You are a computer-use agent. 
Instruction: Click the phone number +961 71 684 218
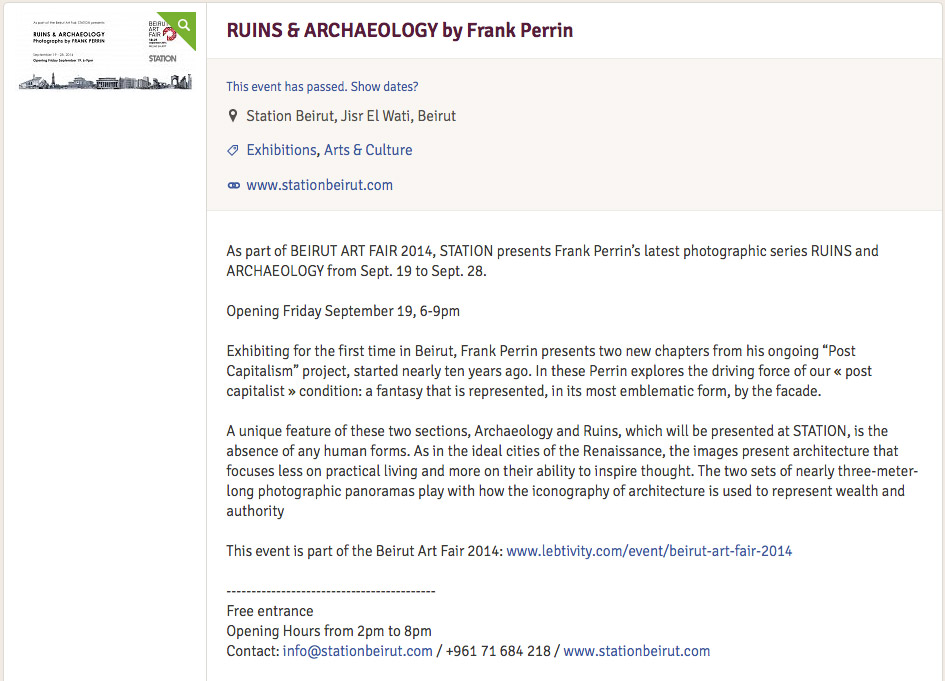498,651
